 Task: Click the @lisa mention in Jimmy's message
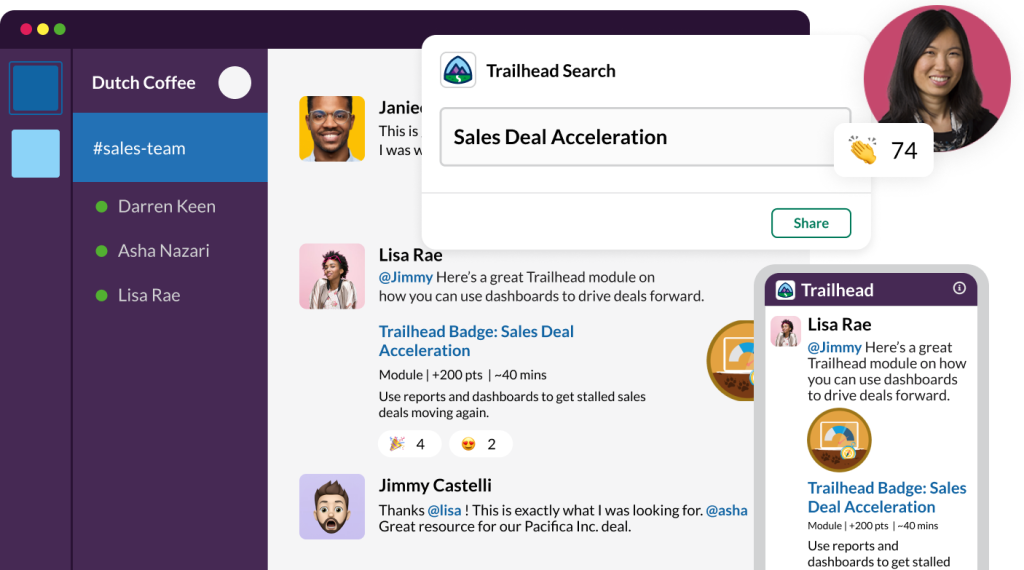[x=444, y=510]
